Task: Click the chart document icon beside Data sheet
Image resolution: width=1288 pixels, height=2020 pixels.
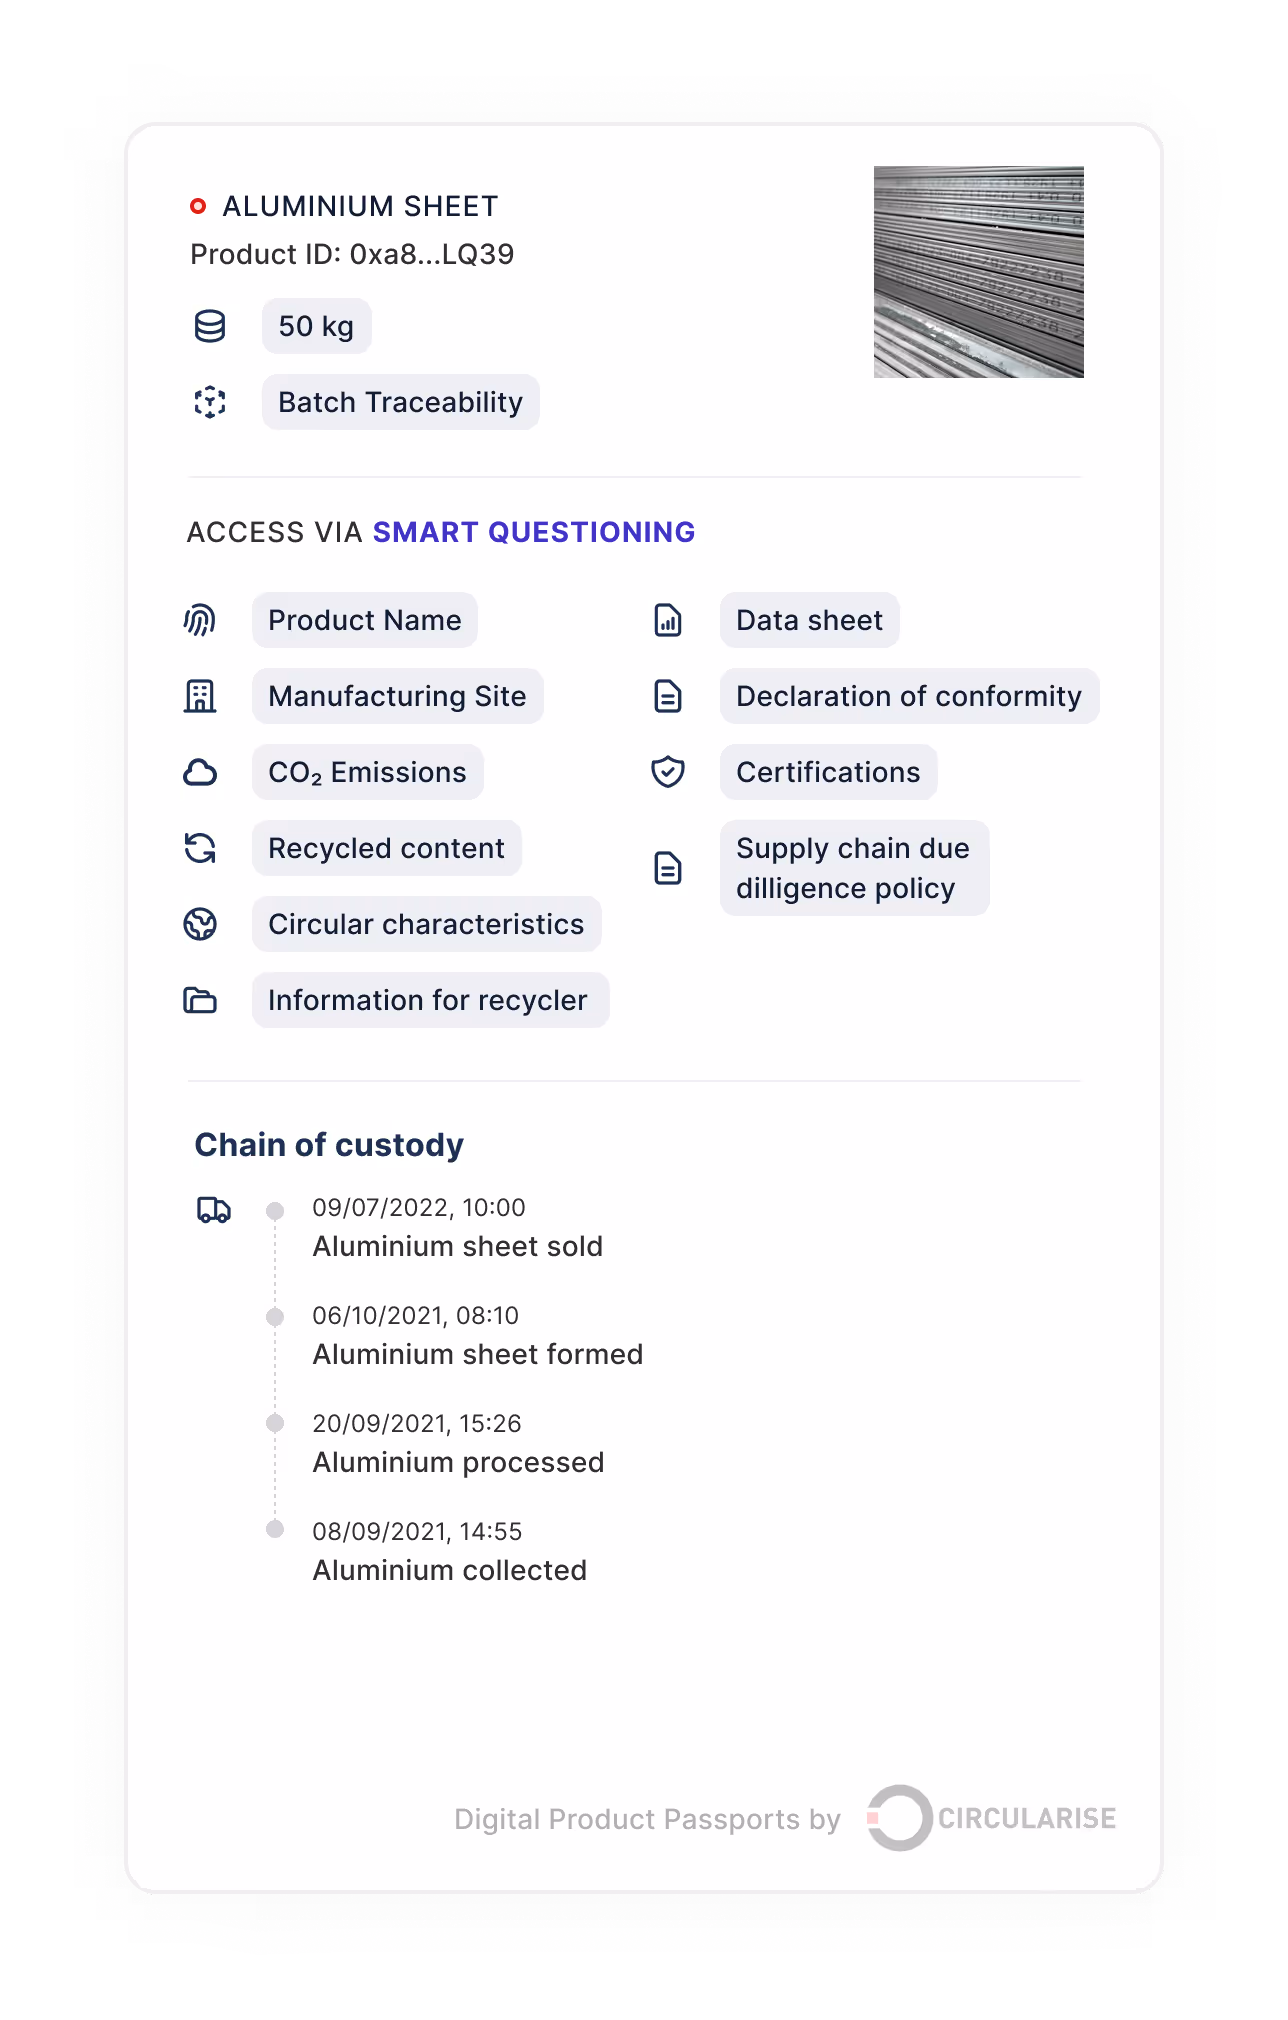Action: (x=667, y=620)
